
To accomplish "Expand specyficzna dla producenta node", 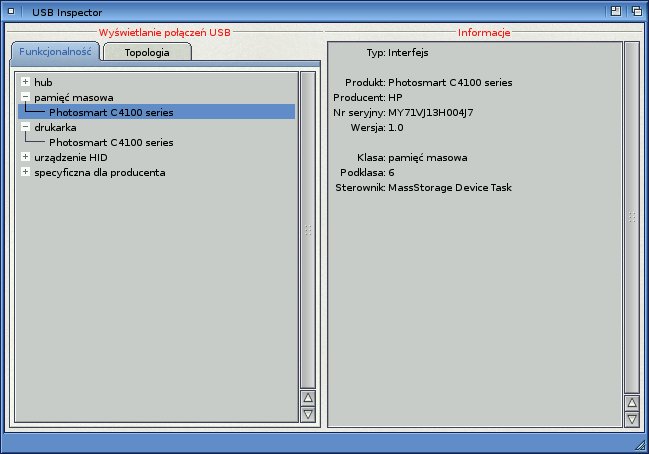I will (x=25, y=172).
